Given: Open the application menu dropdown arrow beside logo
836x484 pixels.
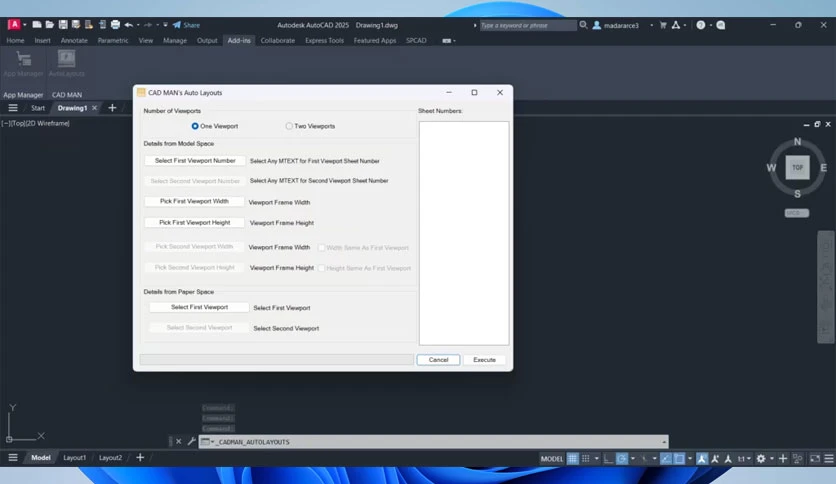Looking at the screenshot, I should 25,25.
